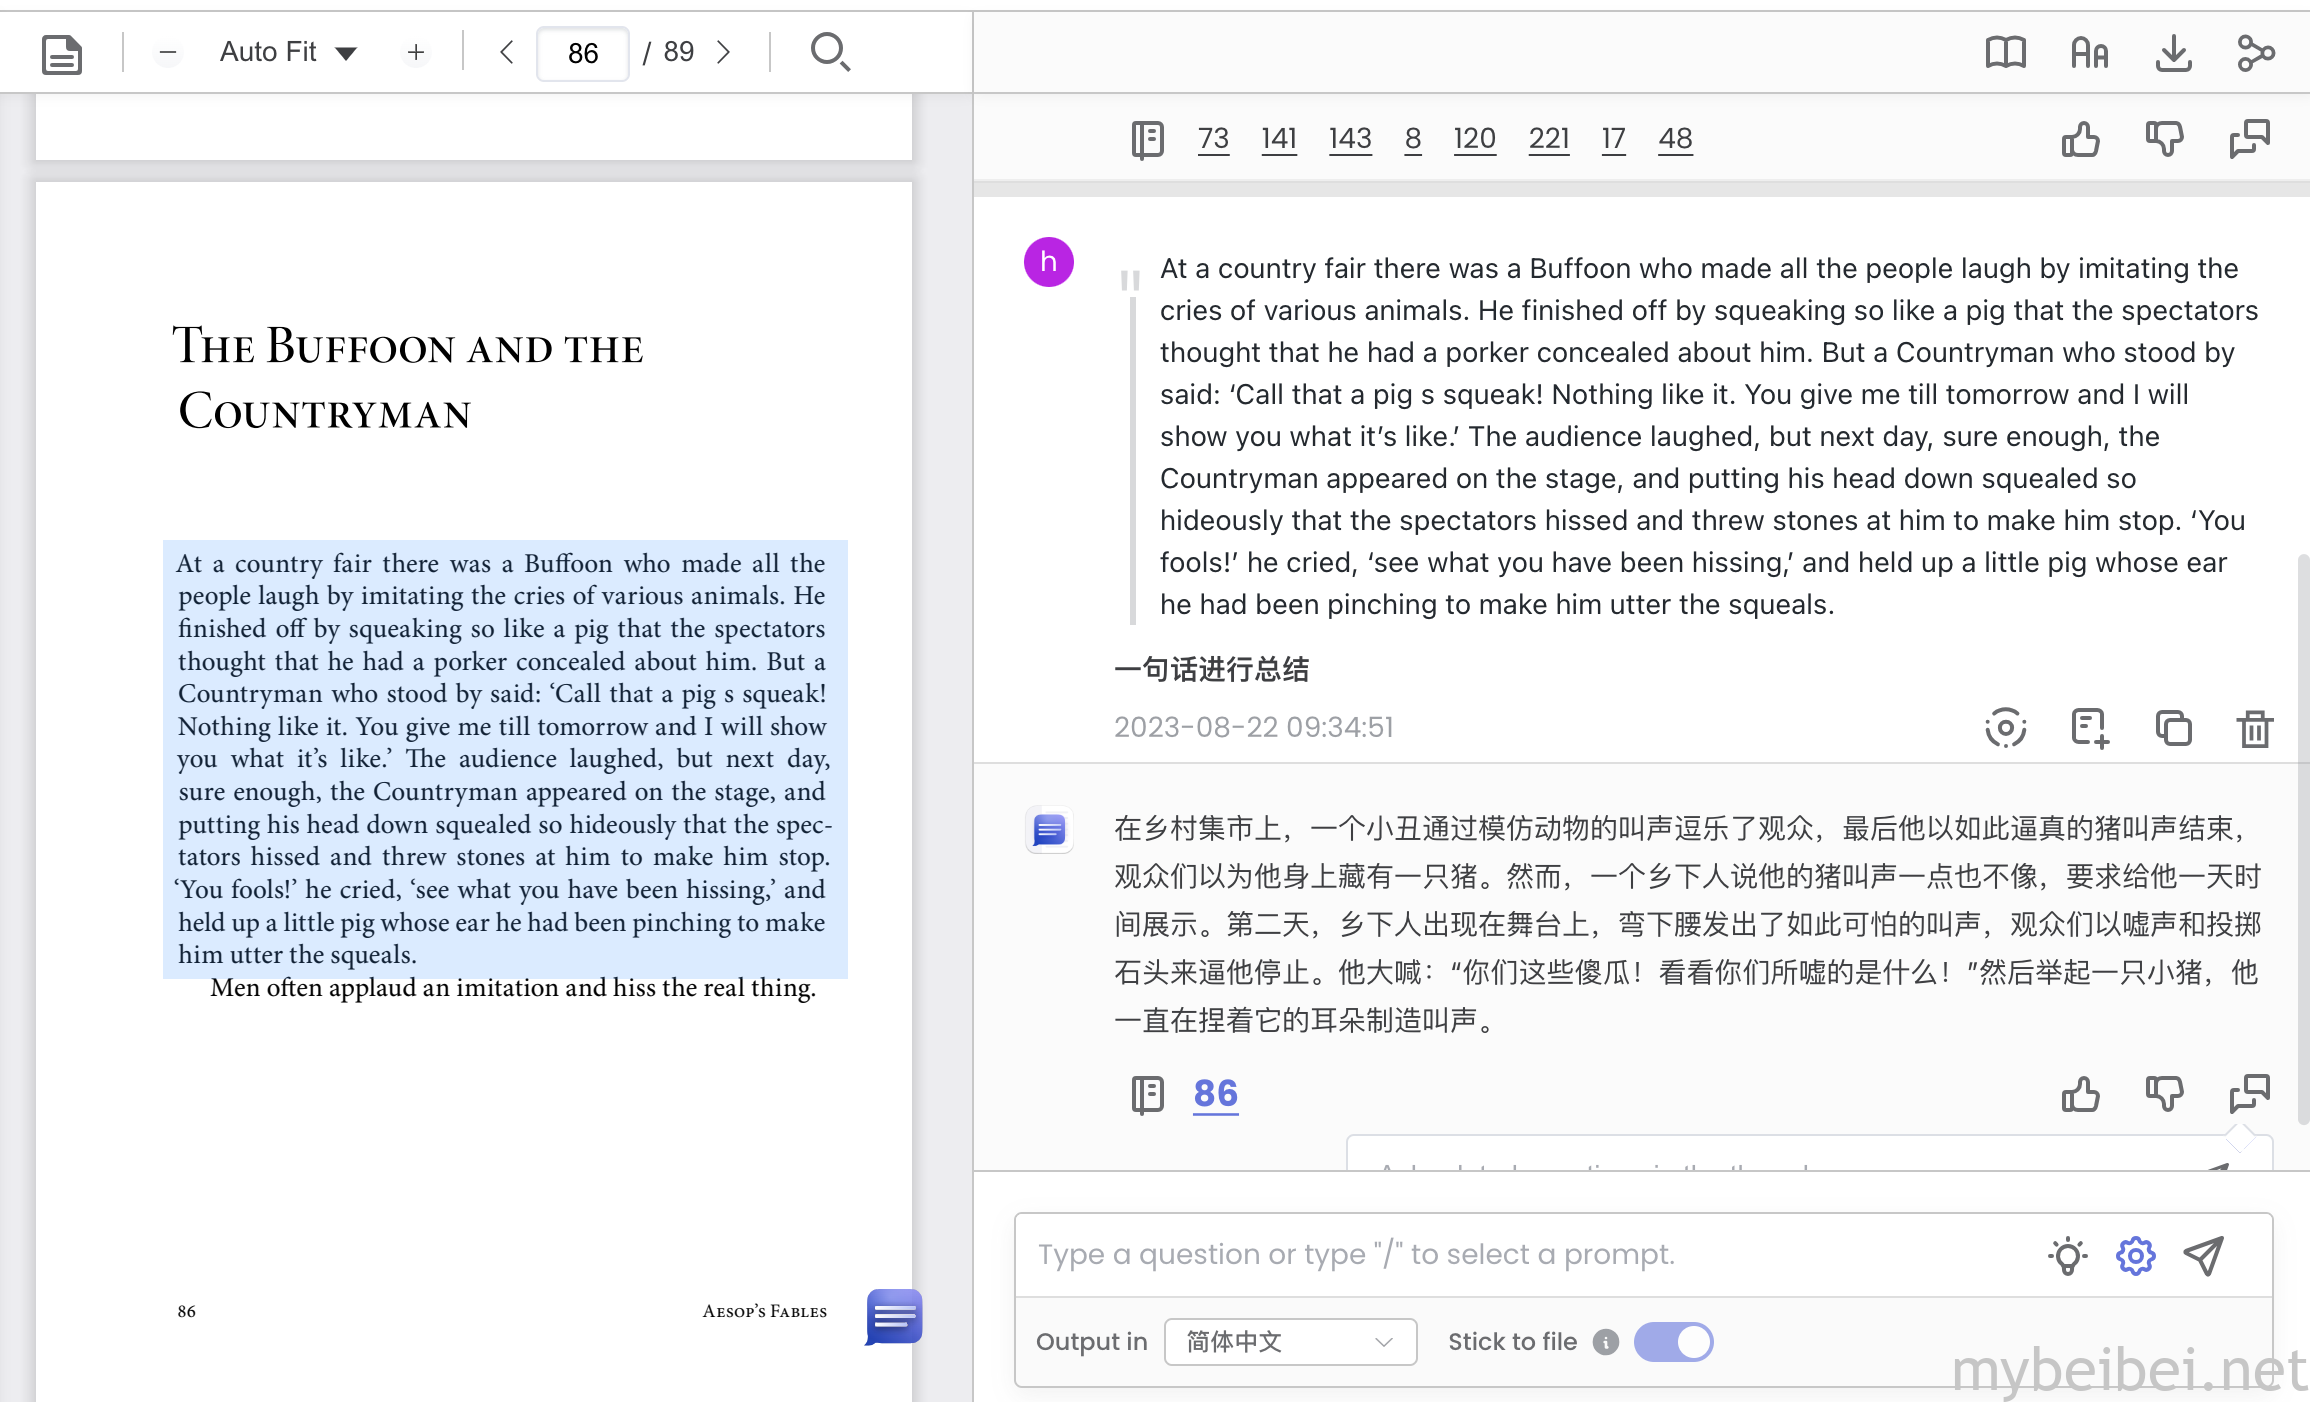Click the references book icon beside page 73
The image size is (2310, 1402).
click(x=1147, y=139)
